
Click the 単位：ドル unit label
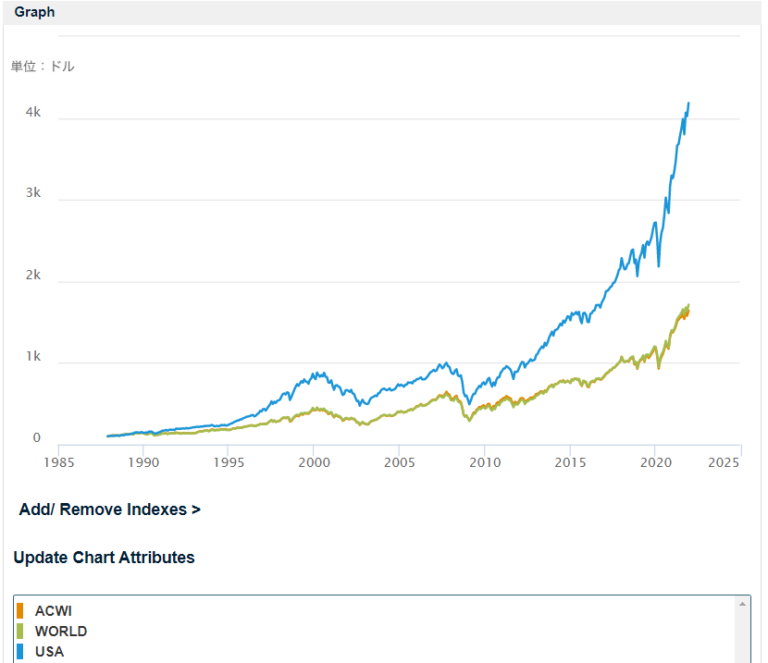tap(43, 67)
